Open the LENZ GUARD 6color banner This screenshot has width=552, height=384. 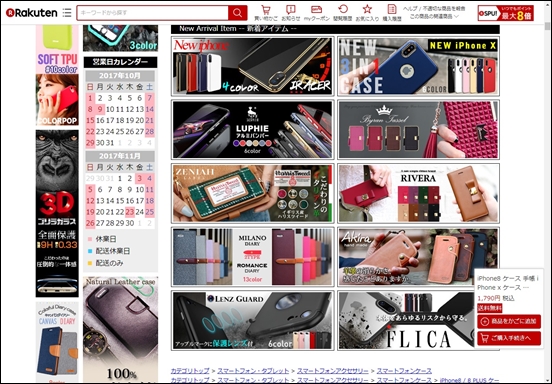(252, 320)
